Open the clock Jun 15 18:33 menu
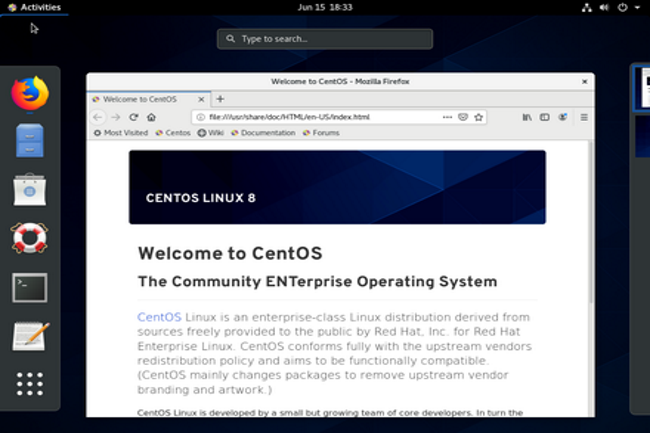 pos(325,7)
